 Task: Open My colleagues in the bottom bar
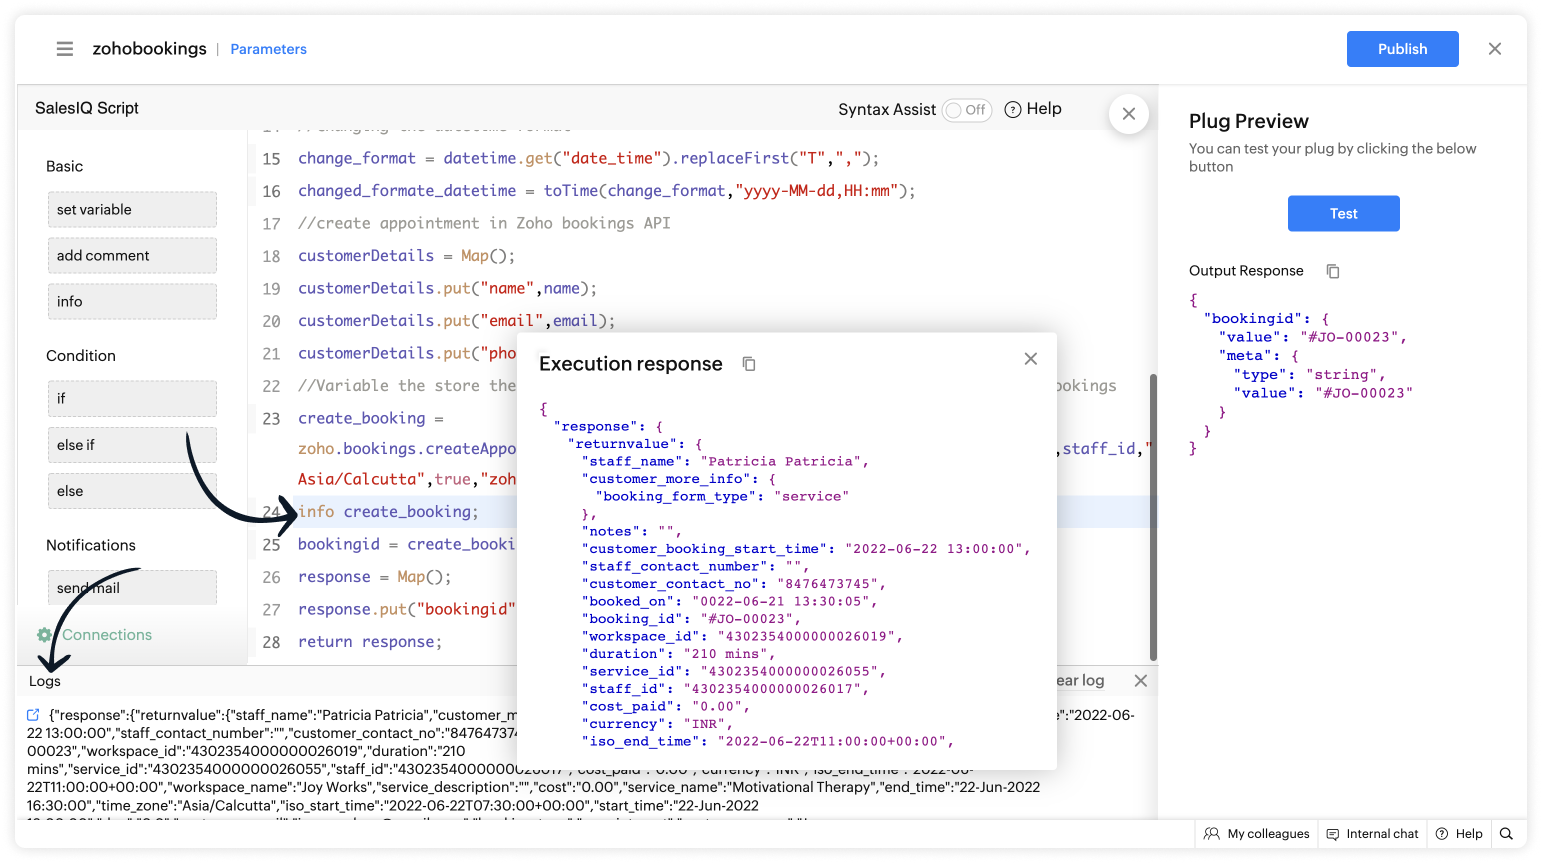click(1257, 834)
